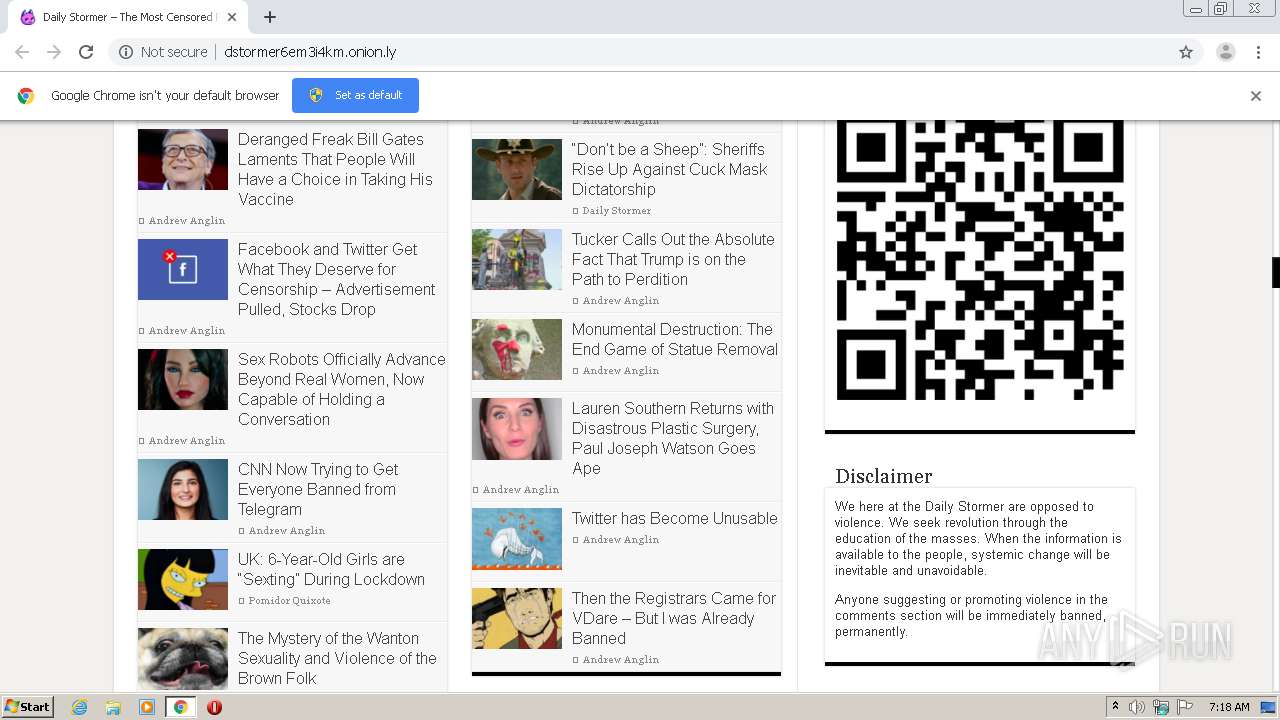Open the UK Lockdown article headline
The height and width of the screenshot is (720, 1280).
331,569
